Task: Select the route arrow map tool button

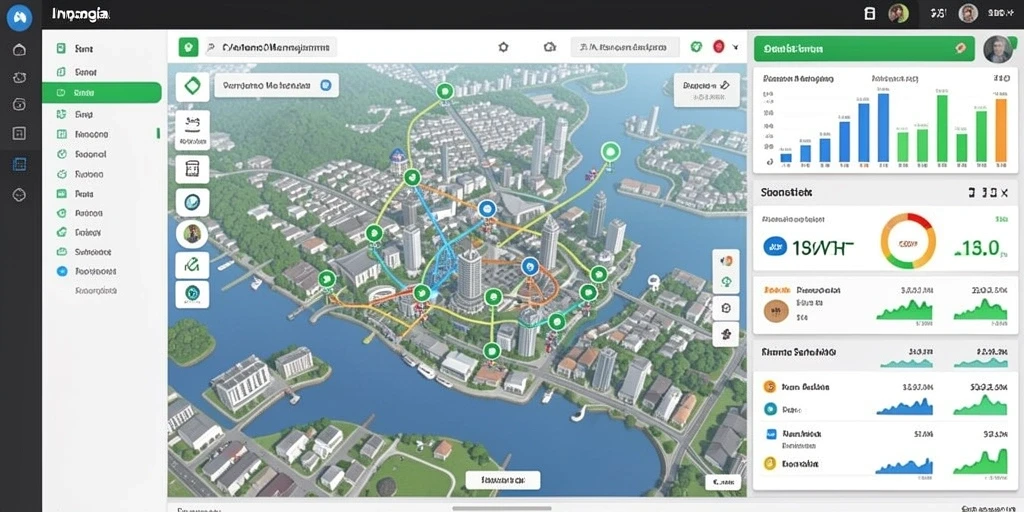Action: coord(193,264)
